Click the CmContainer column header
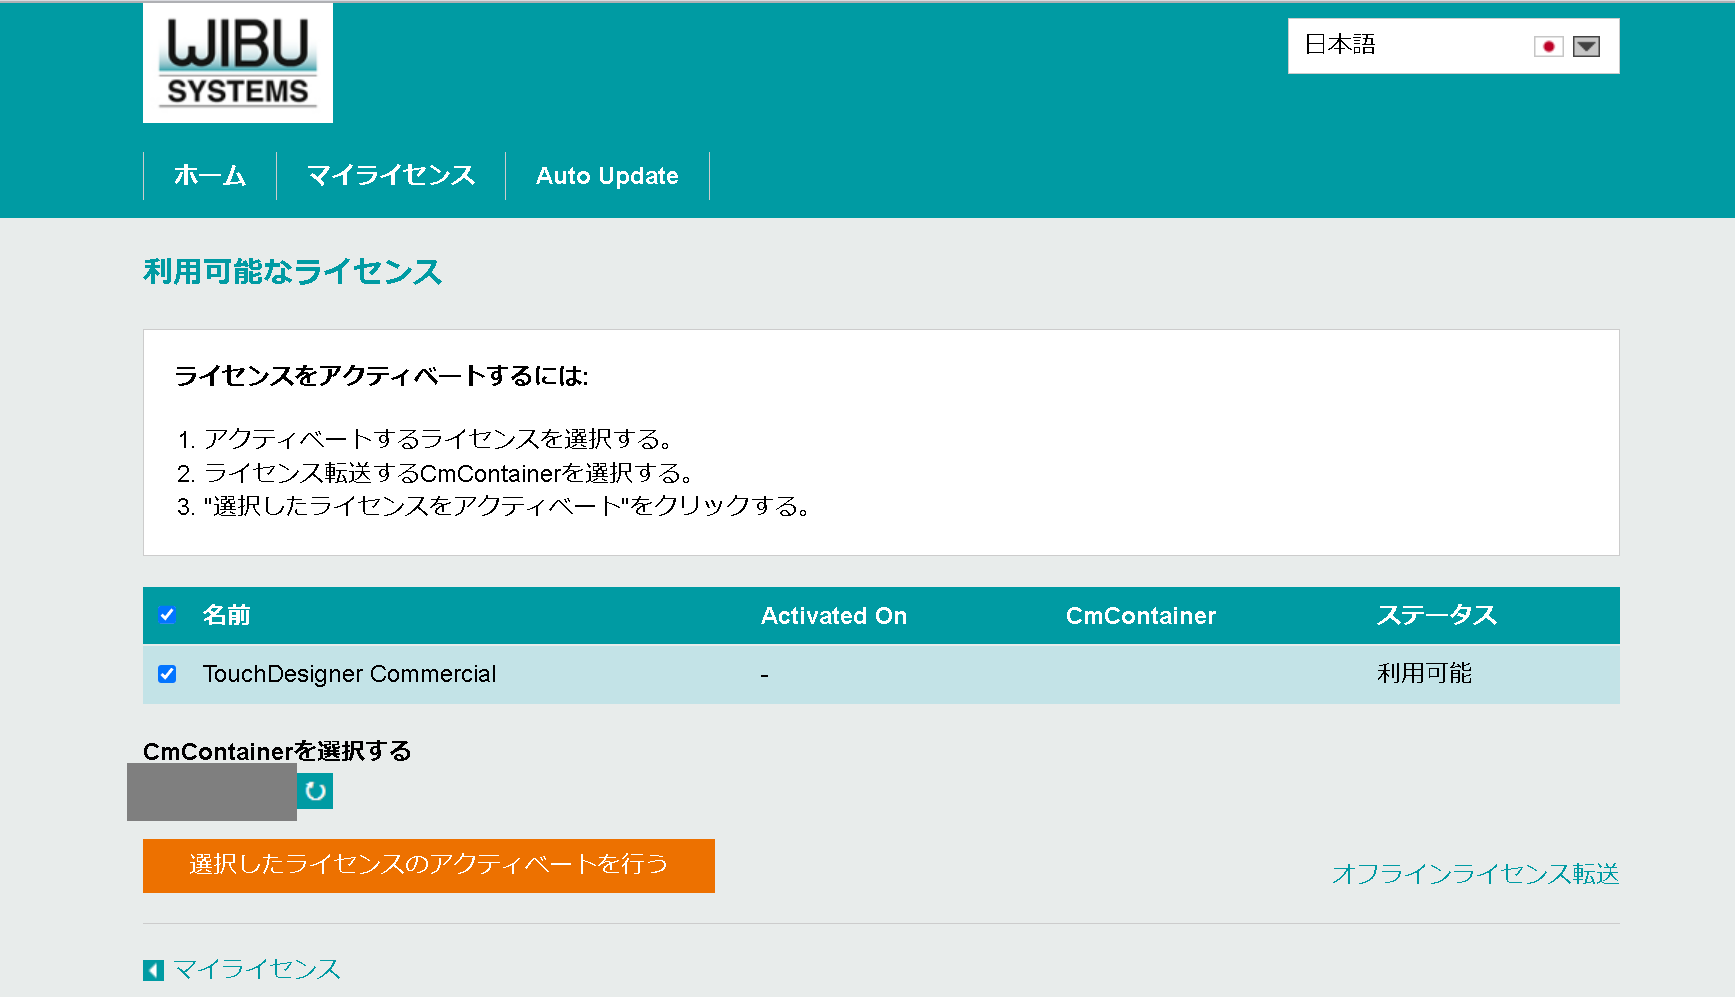 (1141, 616)
